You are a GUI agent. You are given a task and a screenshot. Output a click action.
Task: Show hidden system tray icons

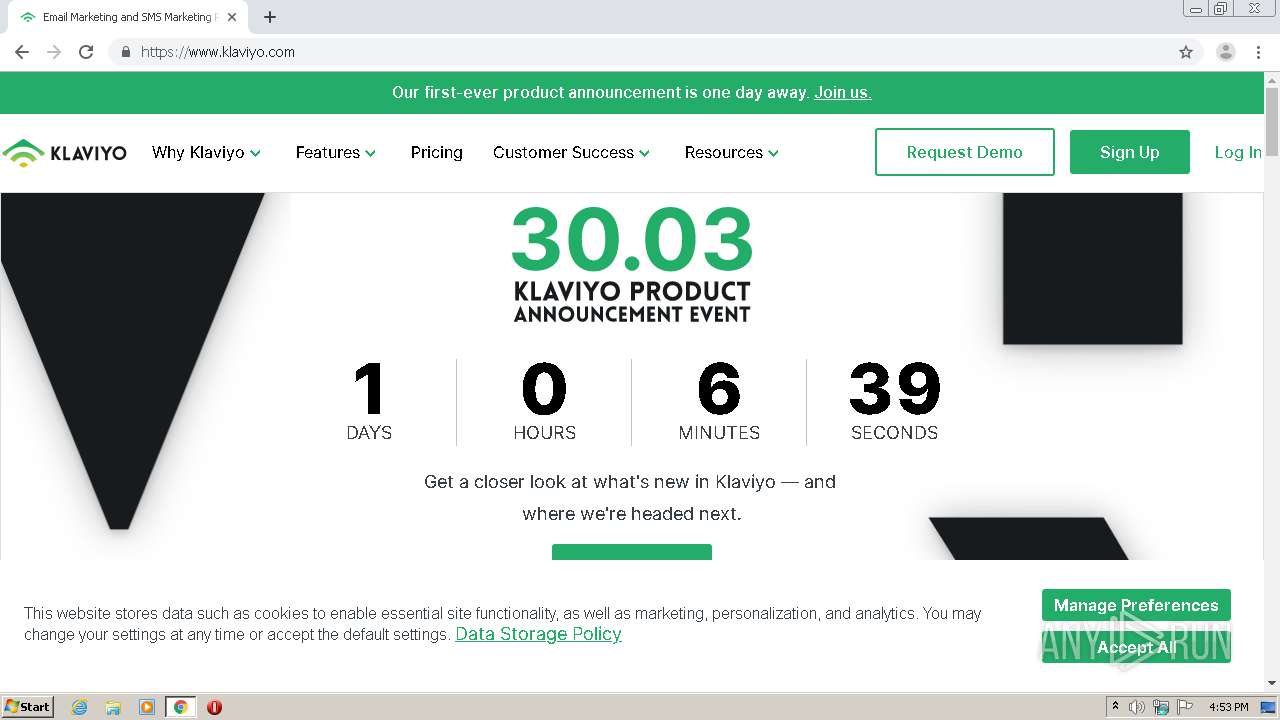1116,707
